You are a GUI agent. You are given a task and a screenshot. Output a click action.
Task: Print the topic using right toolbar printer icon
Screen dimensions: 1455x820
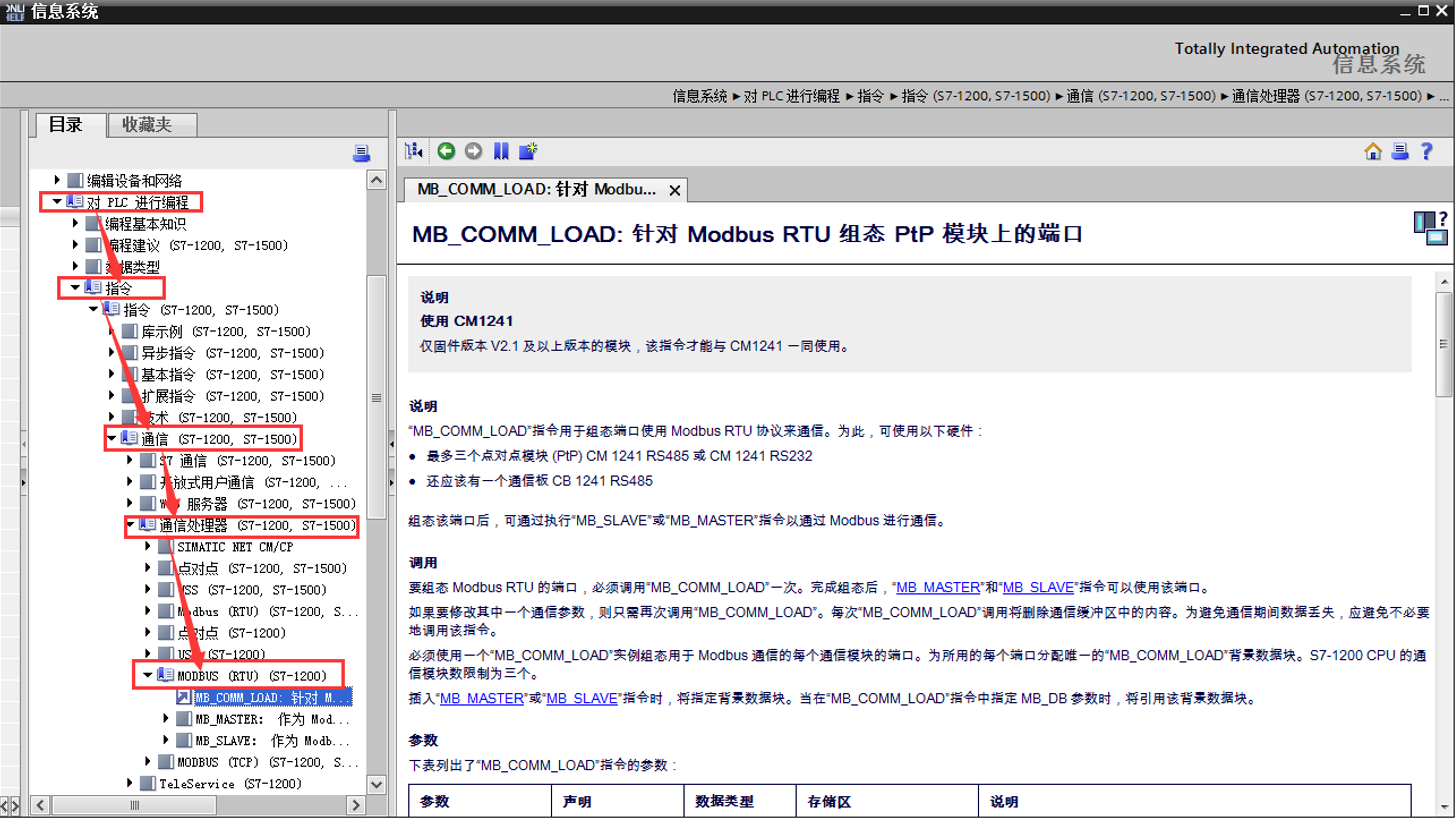point(1400,151)
